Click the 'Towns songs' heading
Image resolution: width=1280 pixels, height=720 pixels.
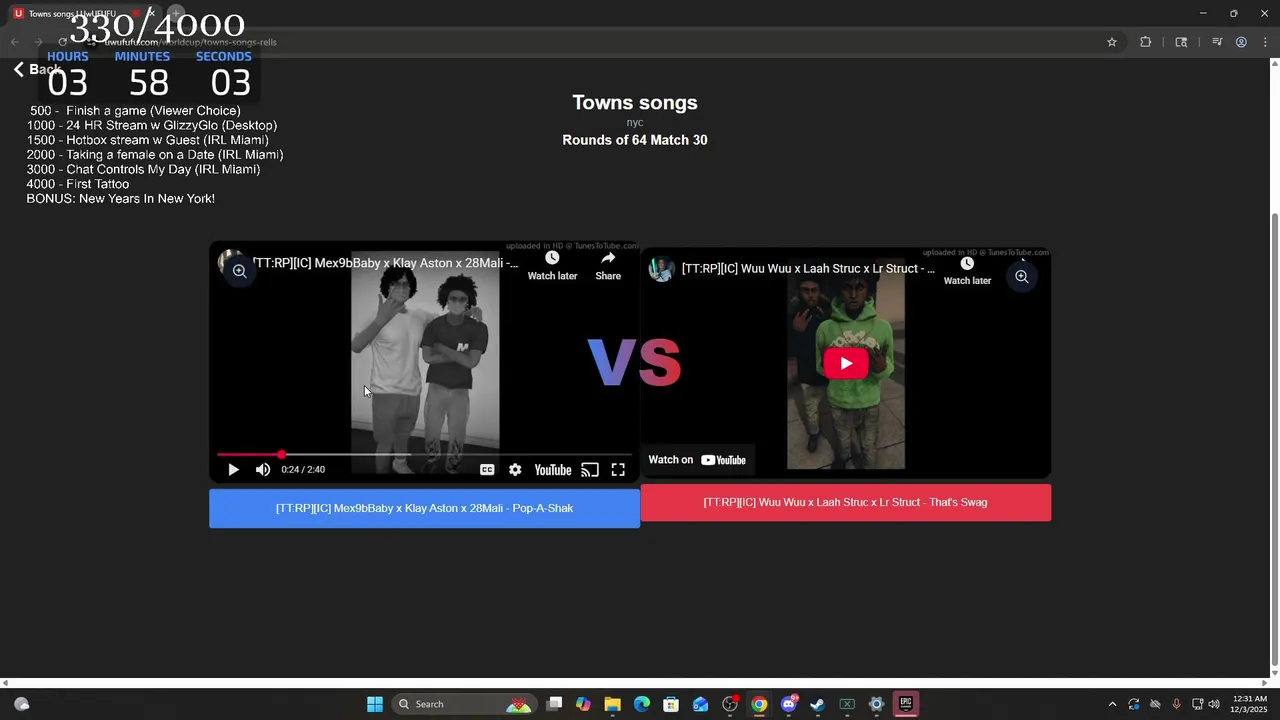point(635,102)
